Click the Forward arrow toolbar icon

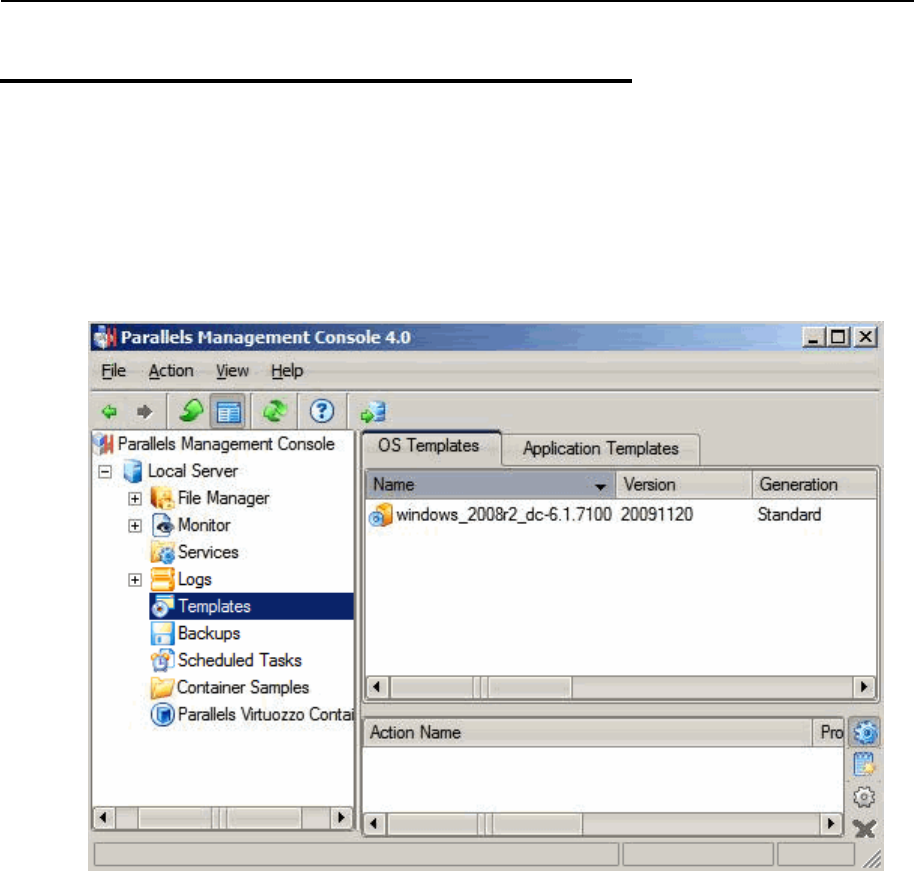click(x=144, y=412)
